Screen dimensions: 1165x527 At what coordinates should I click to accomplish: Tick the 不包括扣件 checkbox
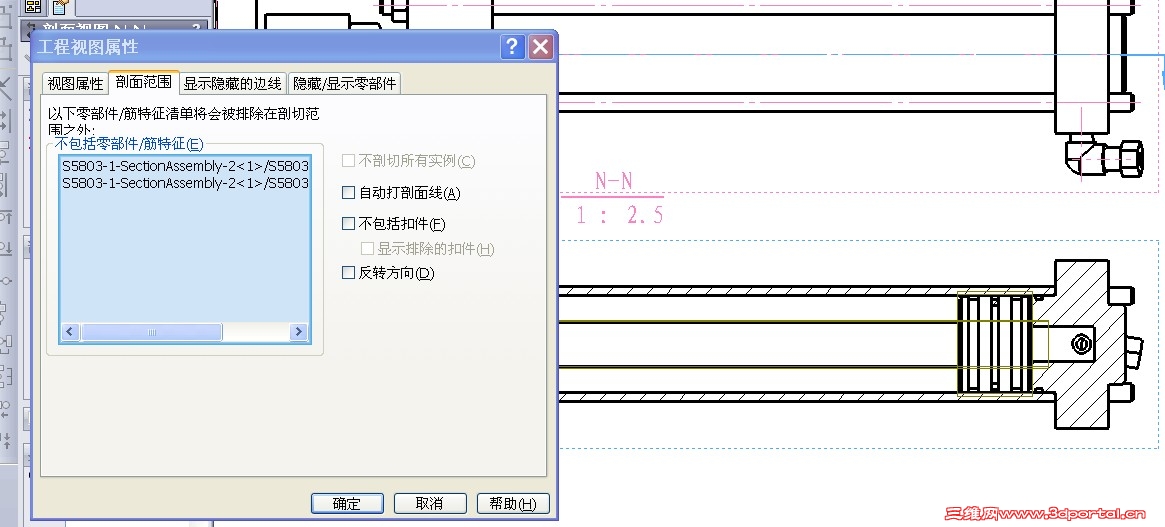coord(348,223)
